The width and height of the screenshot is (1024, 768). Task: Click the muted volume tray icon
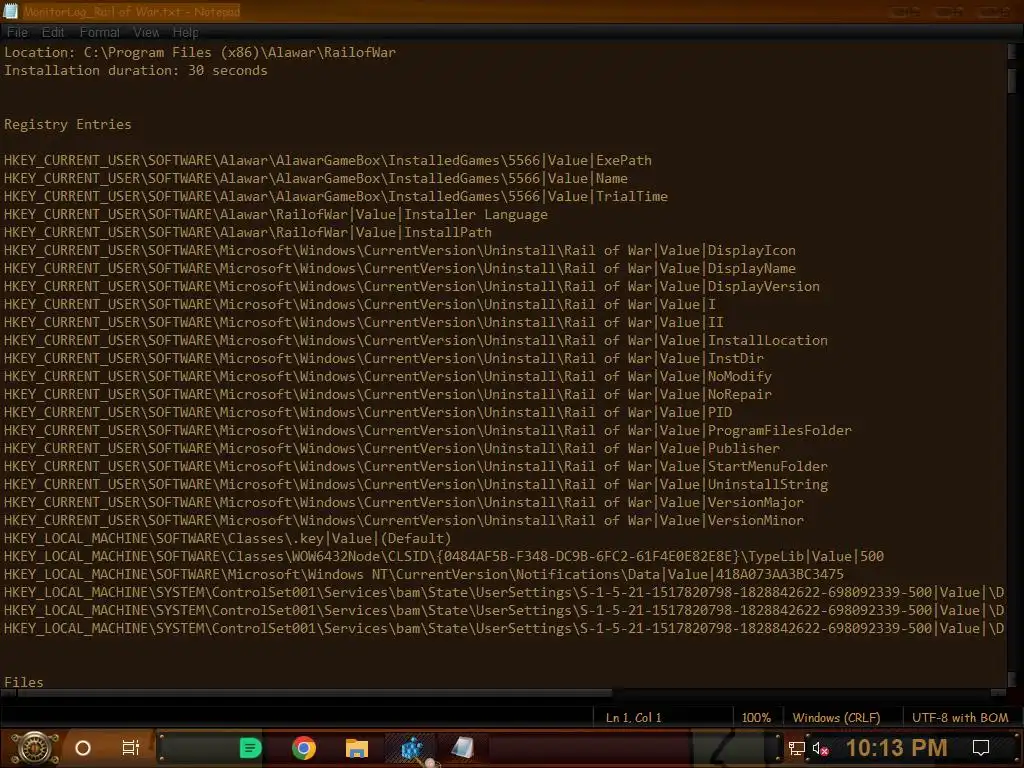pos(820,749)
